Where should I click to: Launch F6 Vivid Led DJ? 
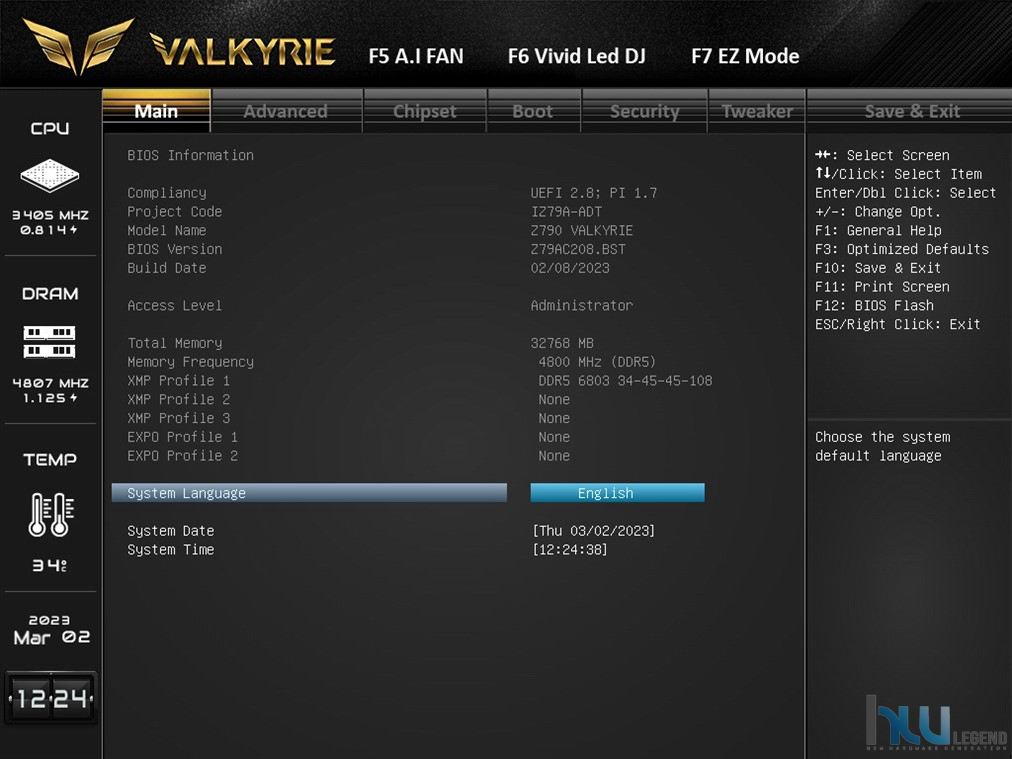577,56
